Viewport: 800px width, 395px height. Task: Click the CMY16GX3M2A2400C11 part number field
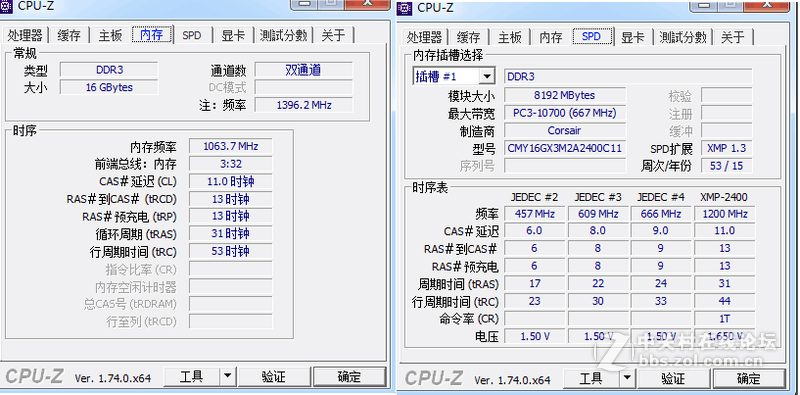pyautogui.click(x=565, y=148)
